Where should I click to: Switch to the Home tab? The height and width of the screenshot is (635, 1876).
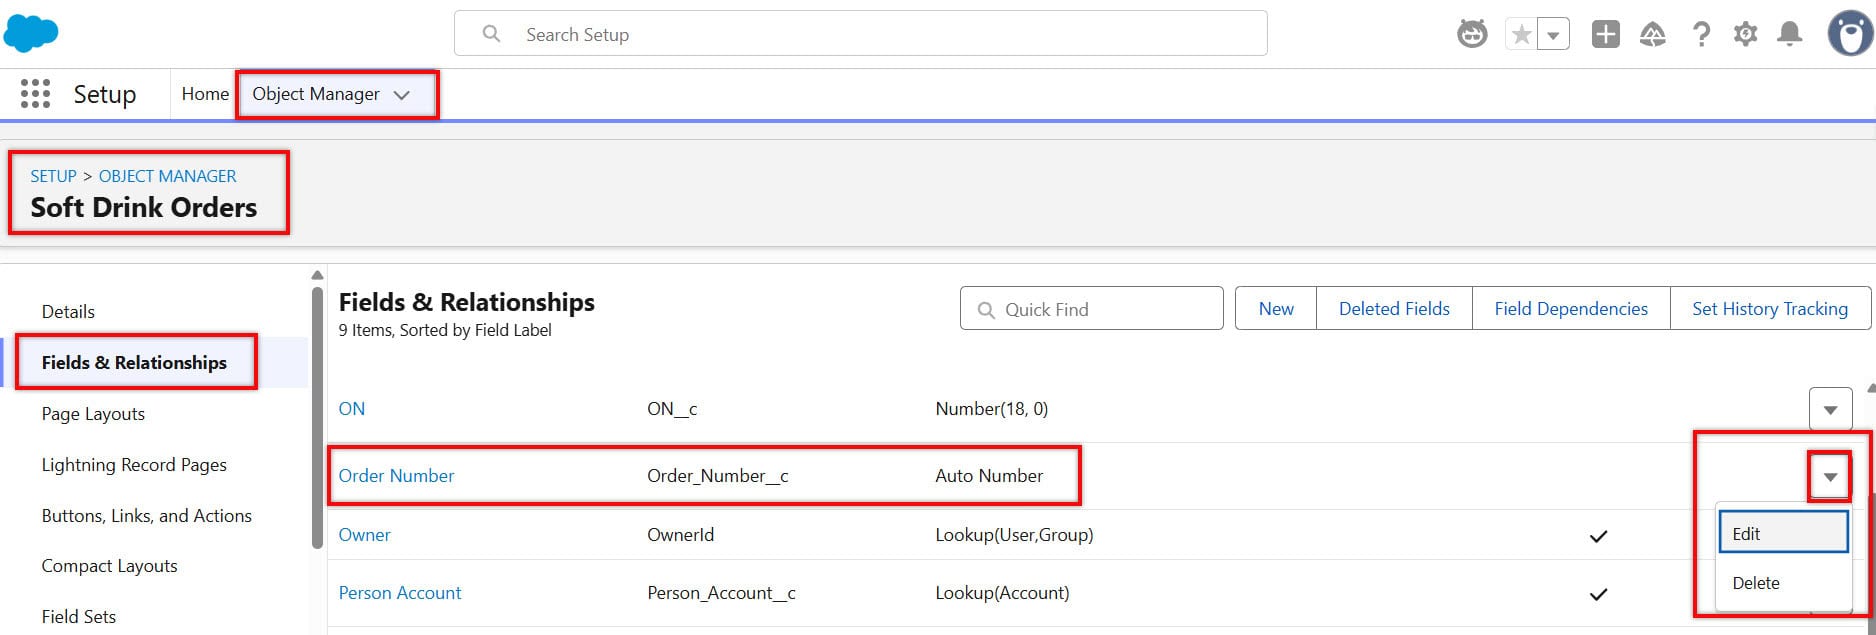pos(205,94)
